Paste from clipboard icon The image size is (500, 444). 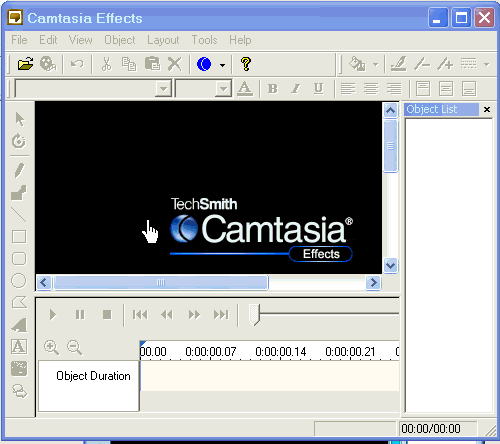tap(152, 63)
